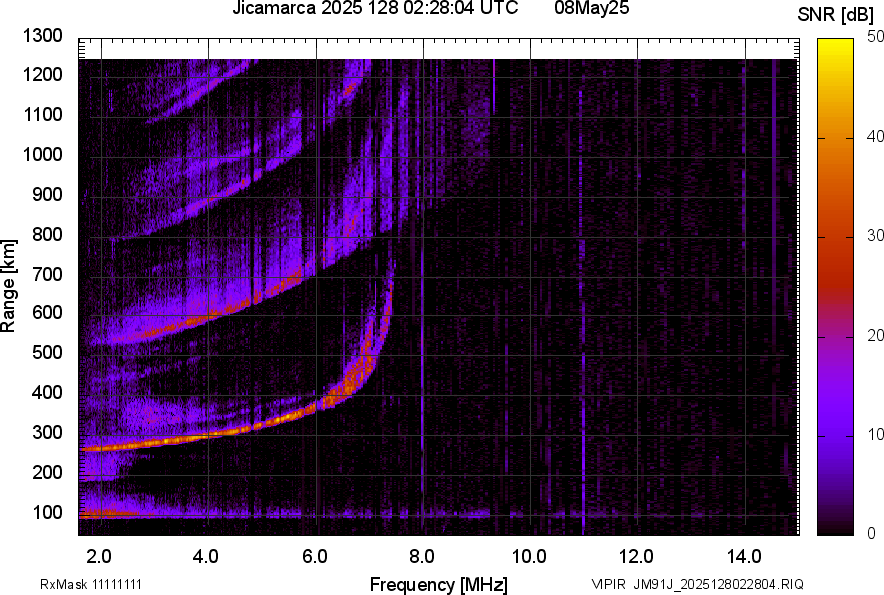Click the 14.0 frequency tick label
The image size is (884, 595).
[x=744, y=557]
